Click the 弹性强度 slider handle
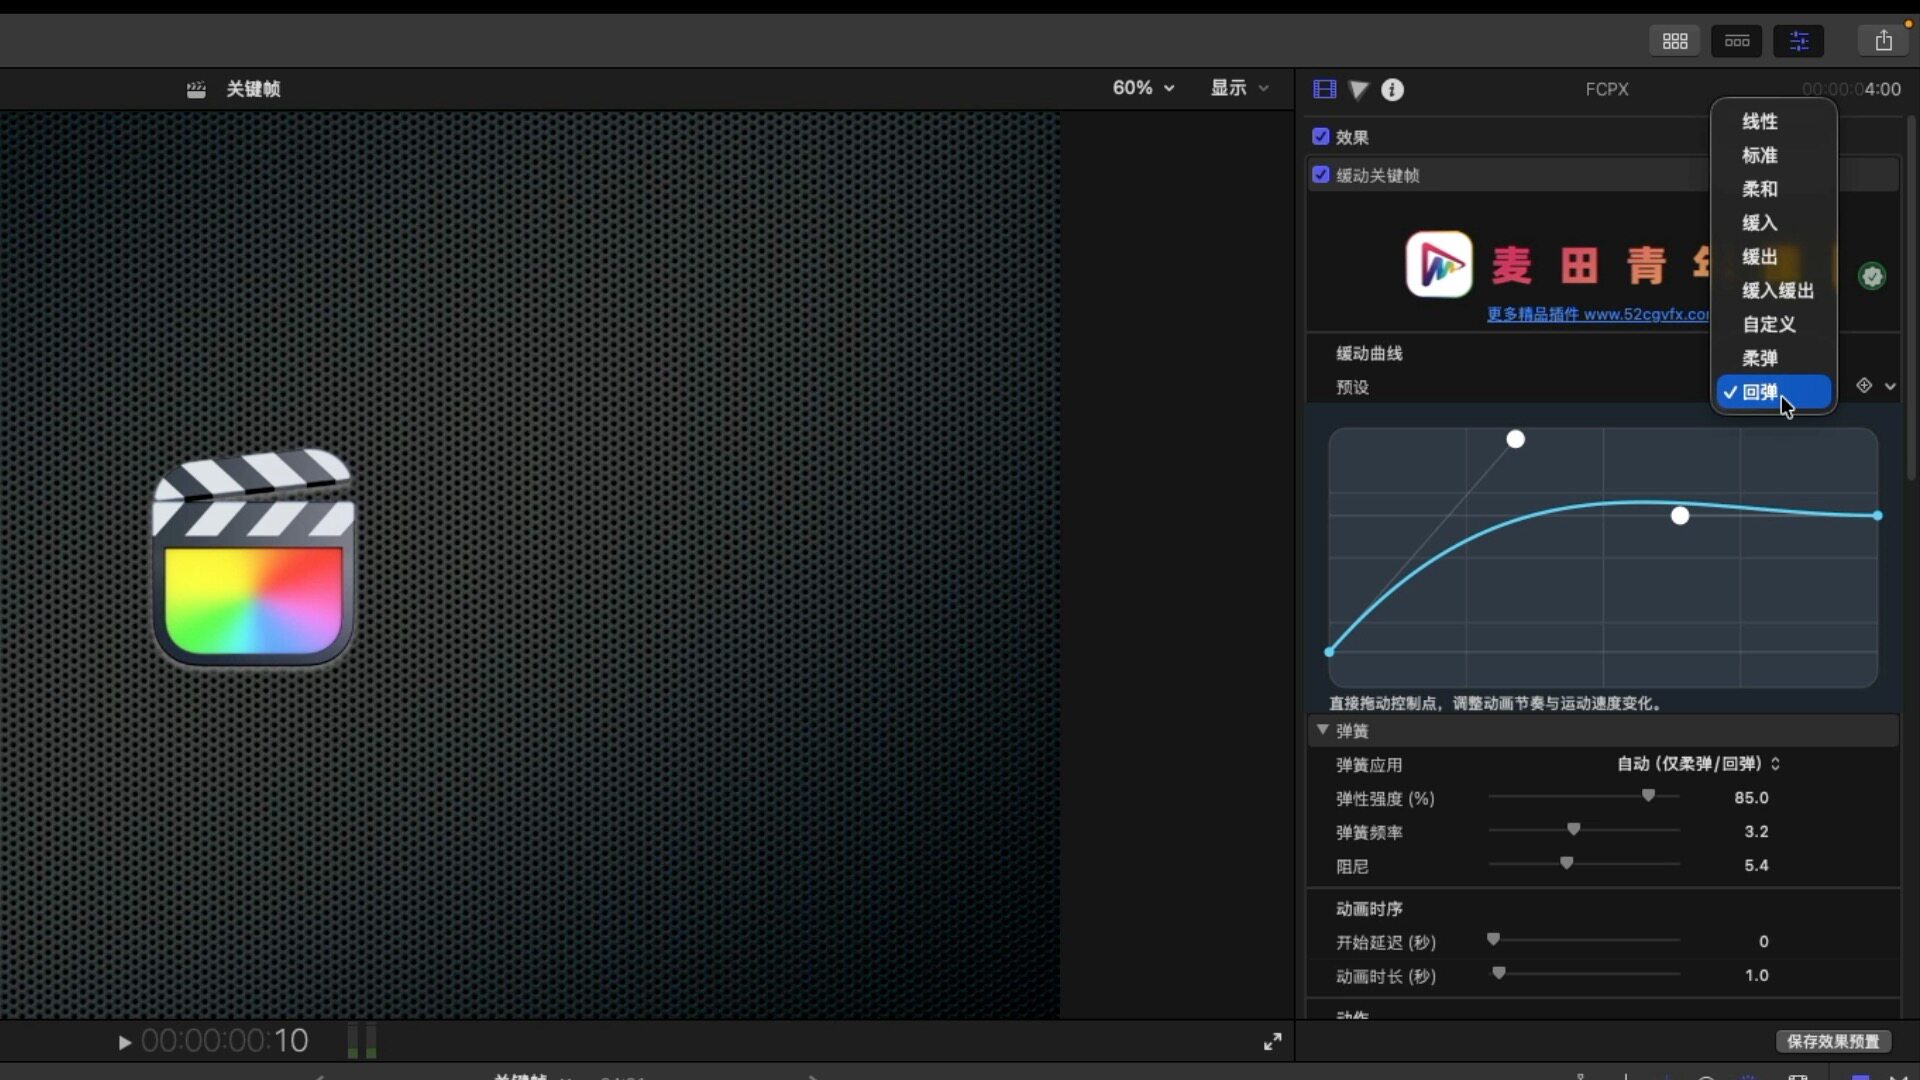The image size is (1920, 1080). pyautogui.click(x=1648, y=796)
